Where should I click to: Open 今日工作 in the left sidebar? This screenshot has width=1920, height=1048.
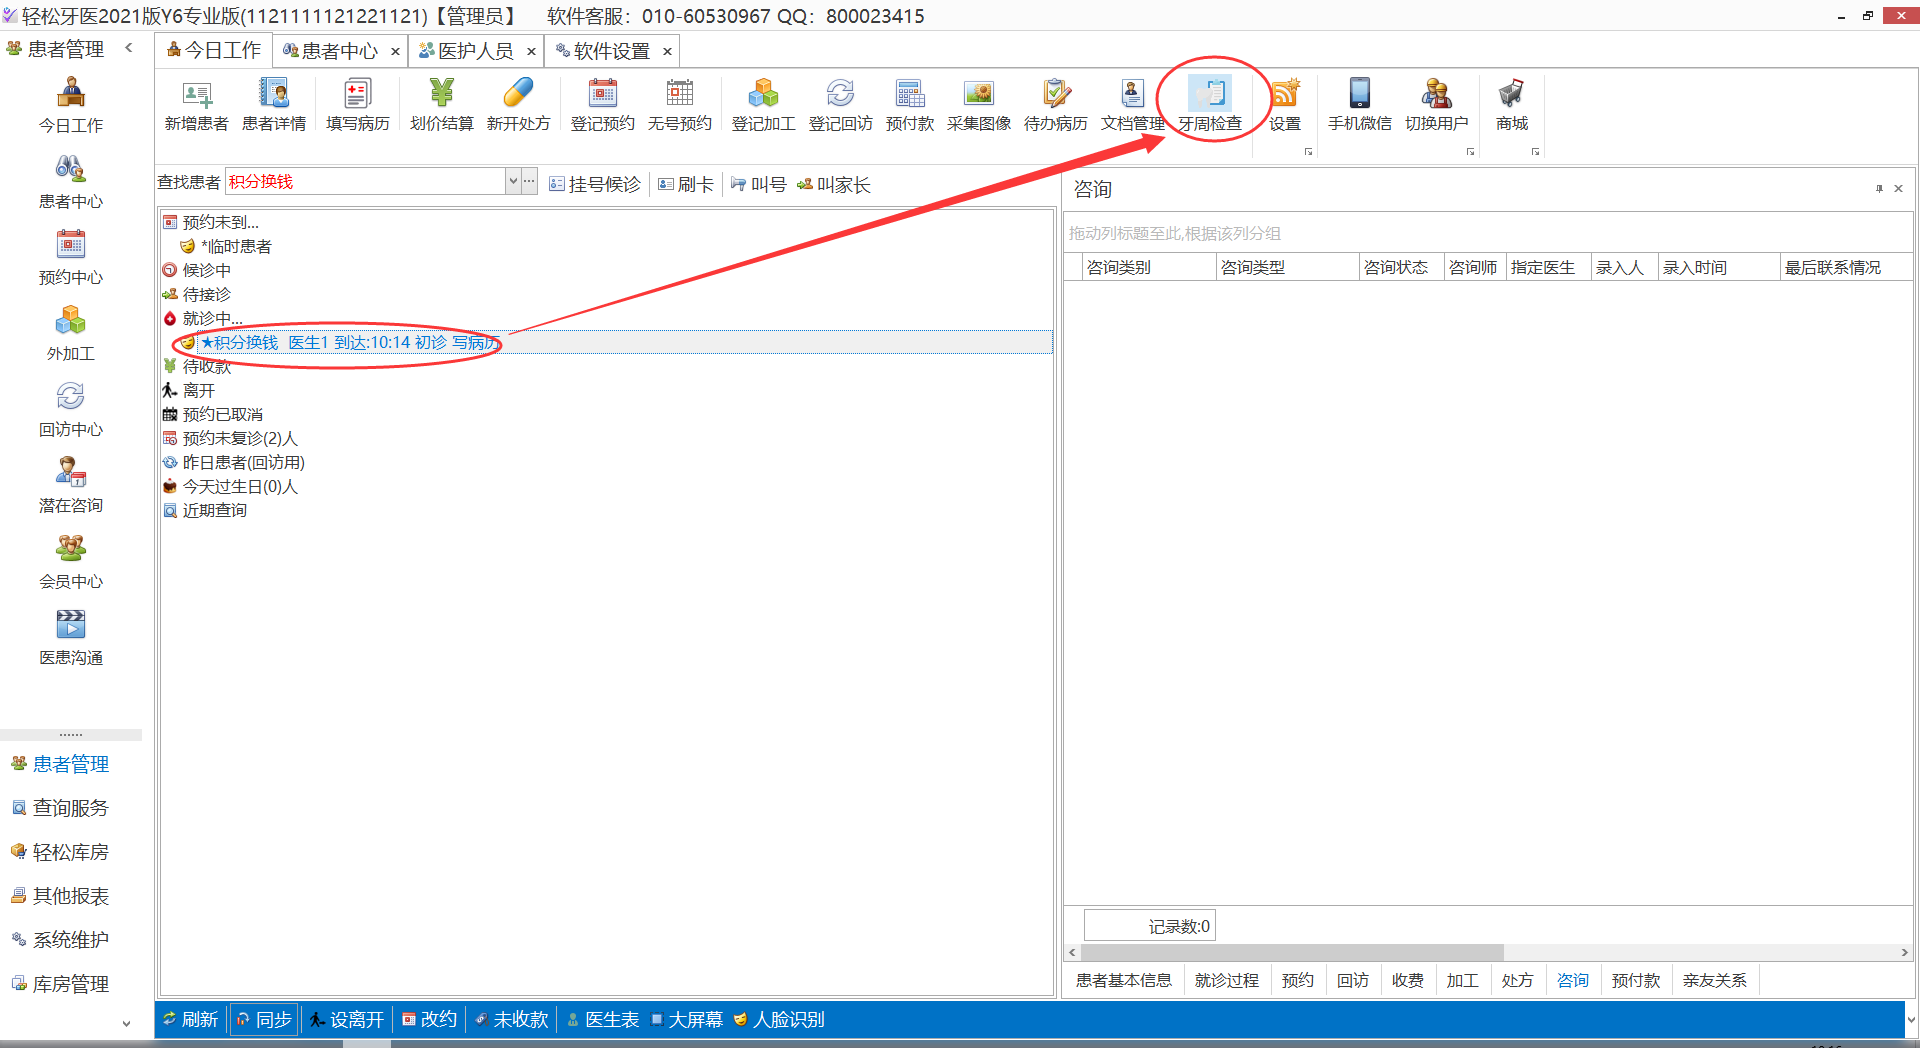(71, 106)
